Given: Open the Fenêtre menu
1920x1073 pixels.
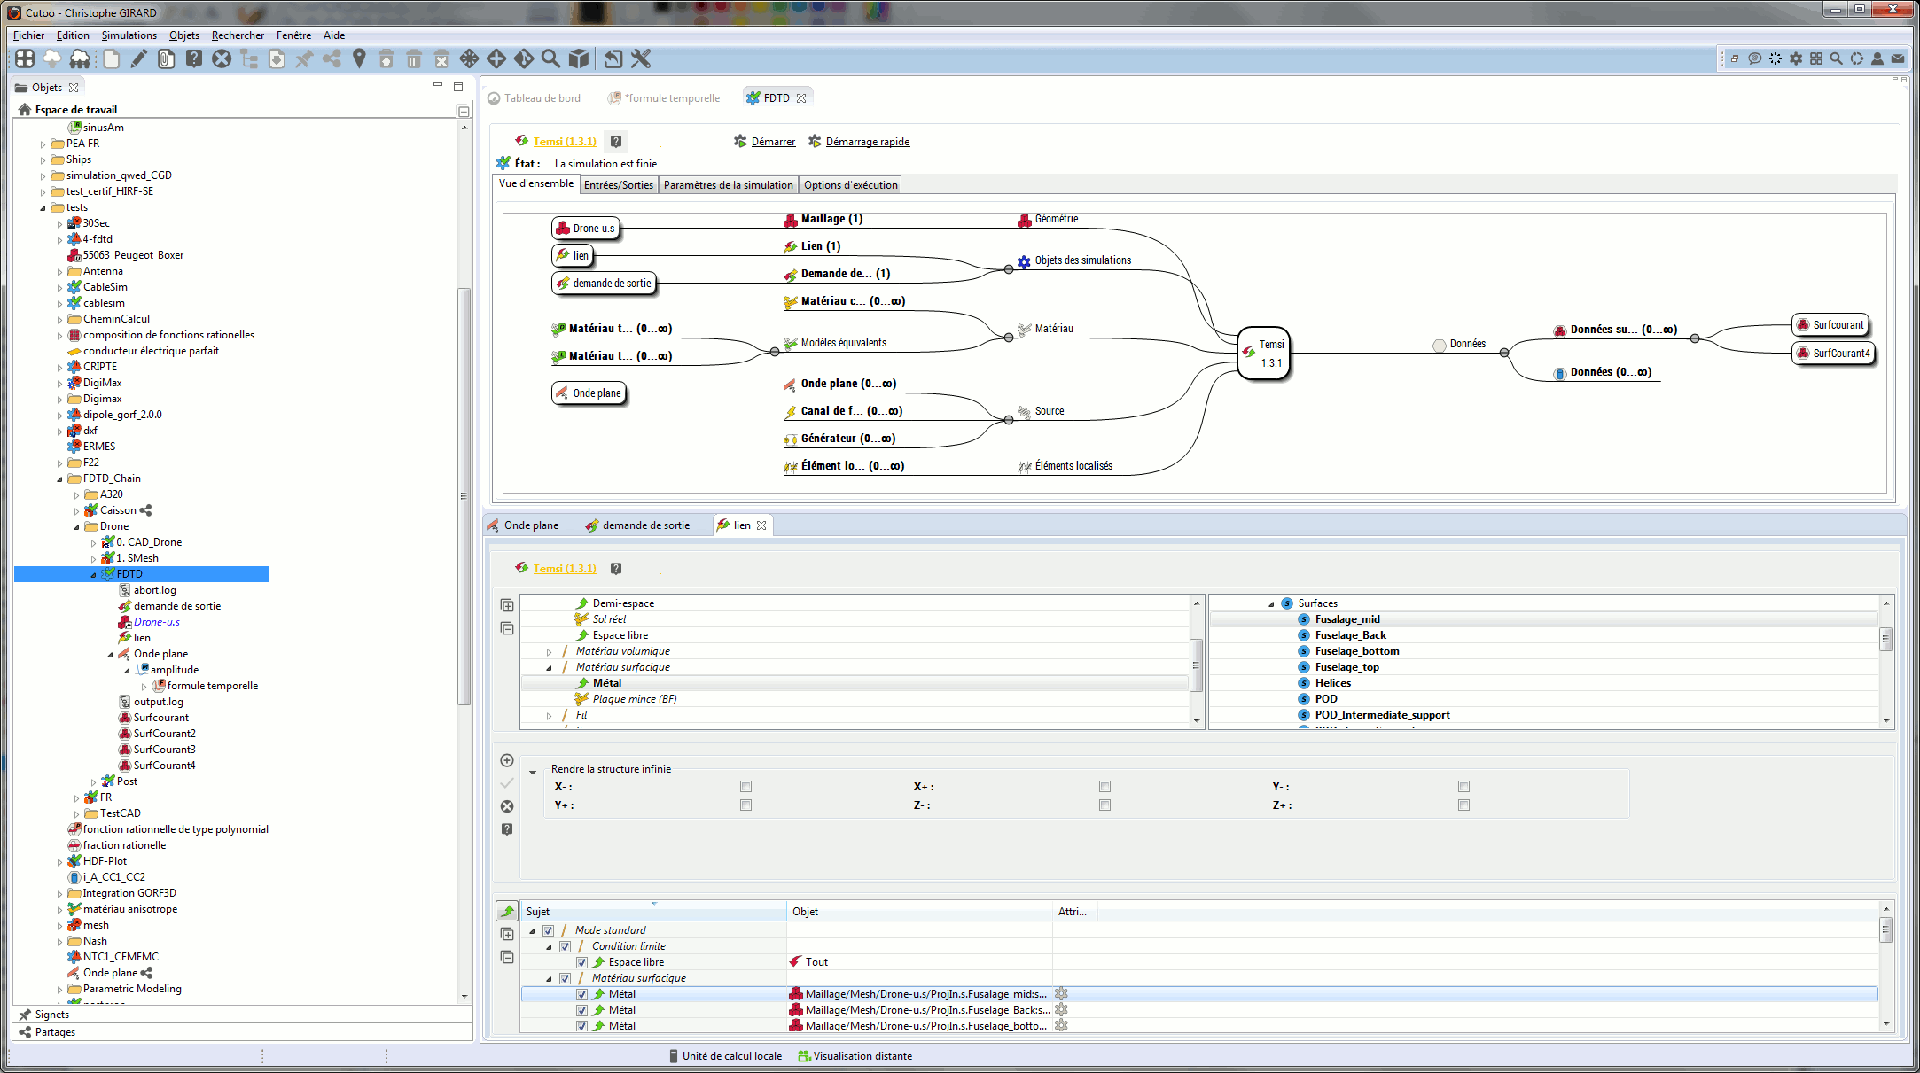Looking at the screenshot, I should click(x=294, y=35).
